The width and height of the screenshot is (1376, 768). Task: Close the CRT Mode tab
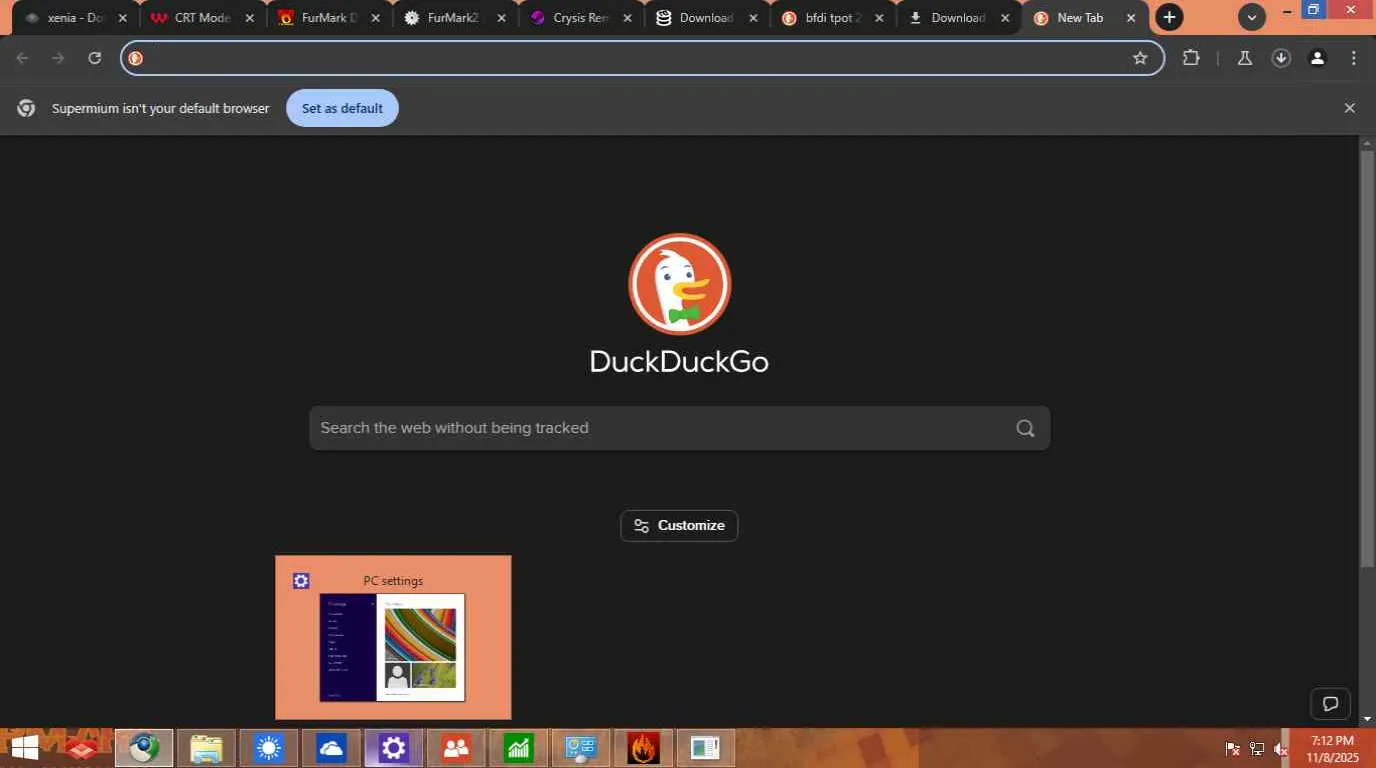pos(249,18)
